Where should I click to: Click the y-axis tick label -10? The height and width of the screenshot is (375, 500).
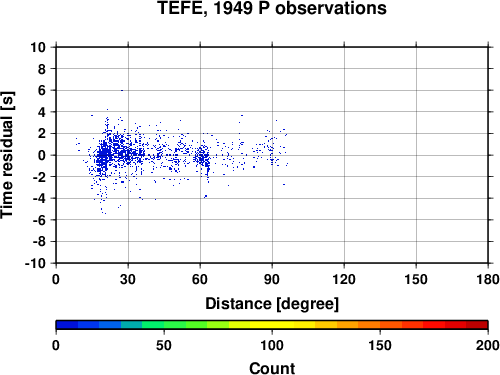click(35, 263)
